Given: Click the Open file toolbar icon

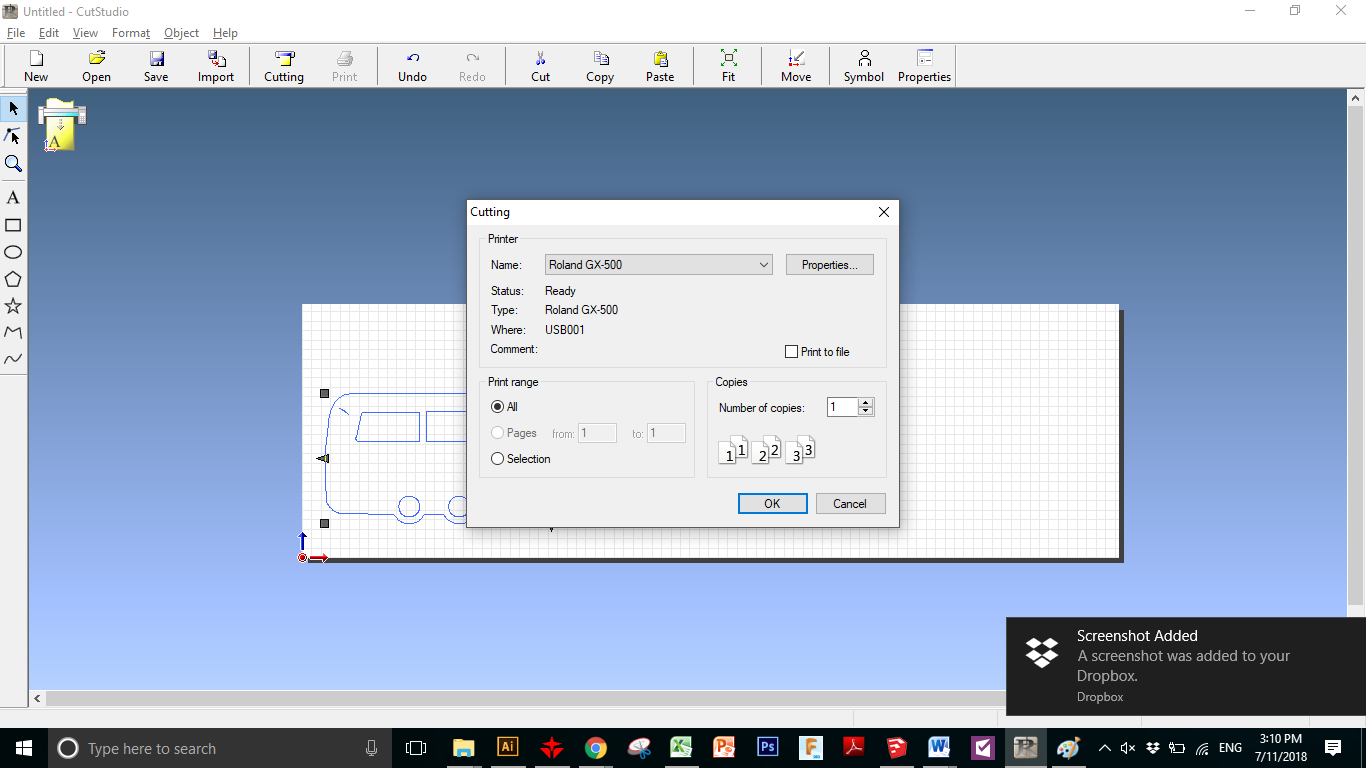Looking at the screenshot, I should tap(96, 66).
